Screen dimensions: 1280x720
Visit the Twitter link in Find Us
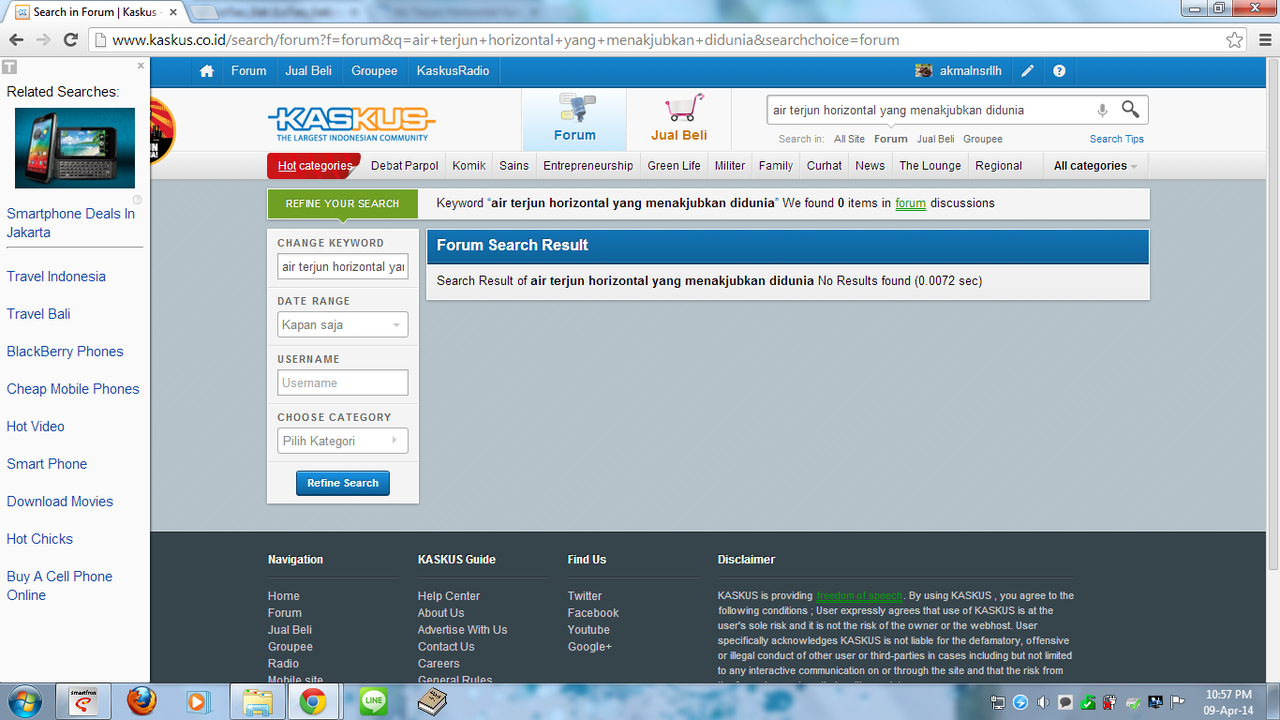pos(585,596)
